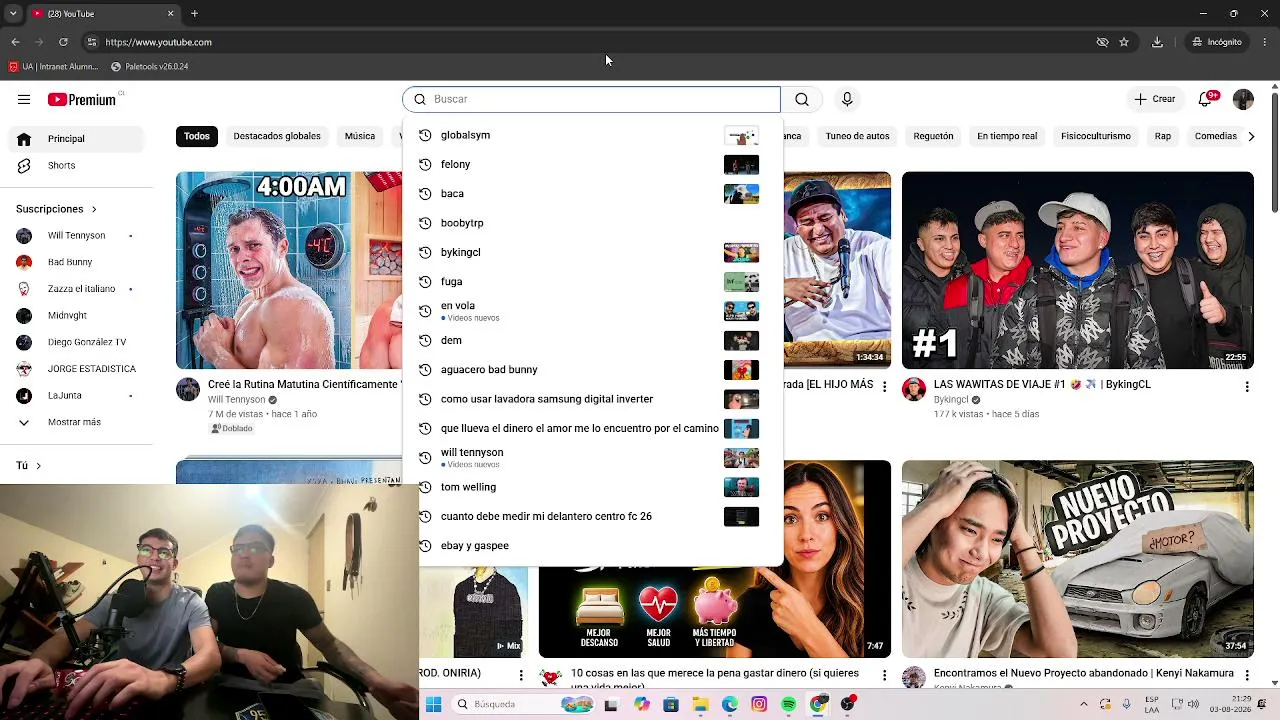1280x720 pixels.
Task: Open Shorts in the sidebar
Action: pos(78,165)
